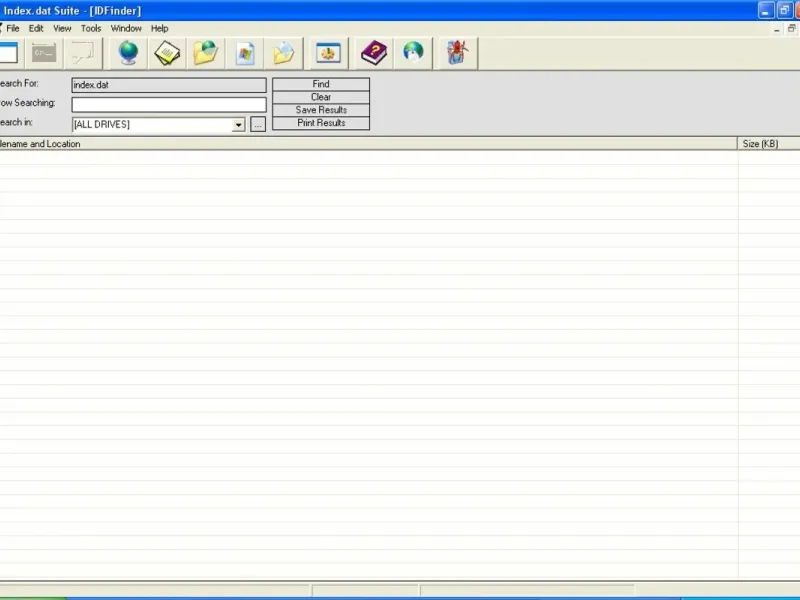800x600 pixels.
Task: Open the Tools menu
Action: click(91, 29)
